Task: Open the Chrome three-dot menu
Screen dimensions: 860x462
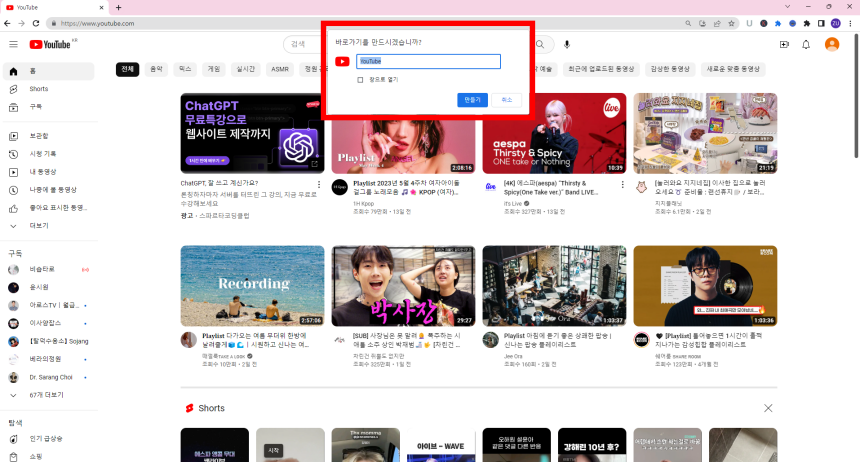Action: tap(850, 24)
